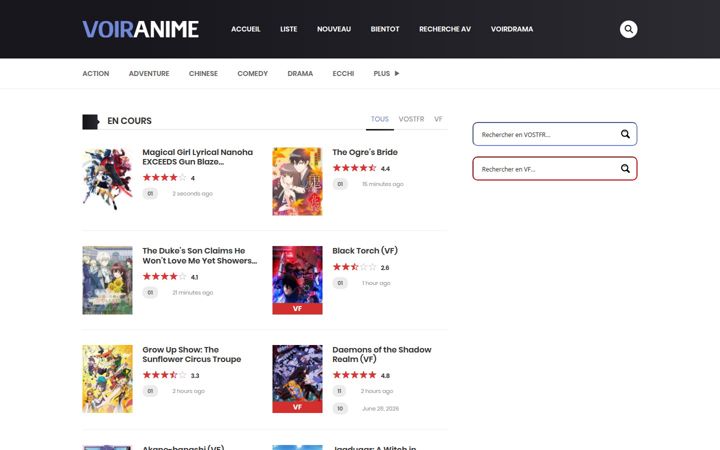Click Daemons of the Shadow Realm star rating
720x450 pixels.
[x=354, y=375]
